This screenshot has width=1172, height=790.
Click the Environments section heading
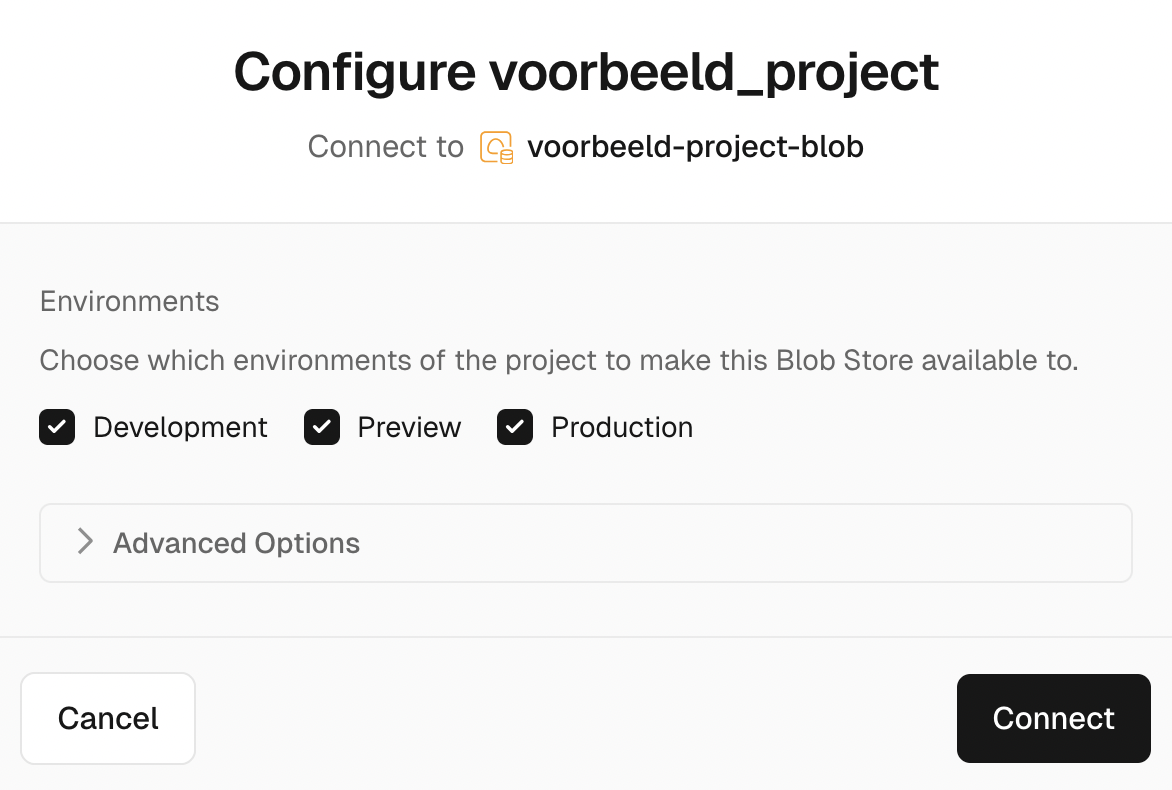pyautogui.click(x=128, y=300)
